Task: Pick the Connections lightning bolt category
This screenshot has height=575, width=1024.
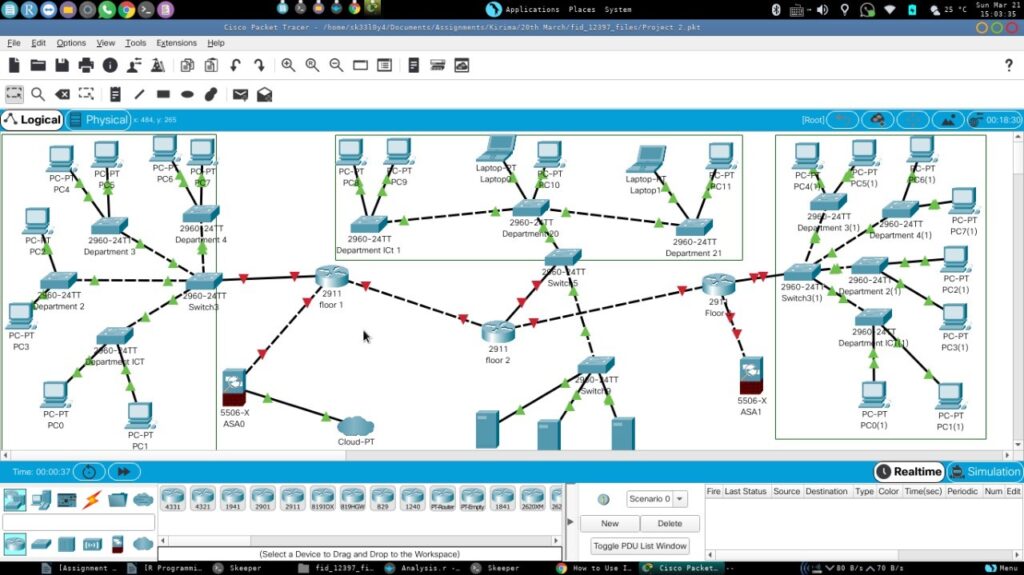Action: point(92,499)
